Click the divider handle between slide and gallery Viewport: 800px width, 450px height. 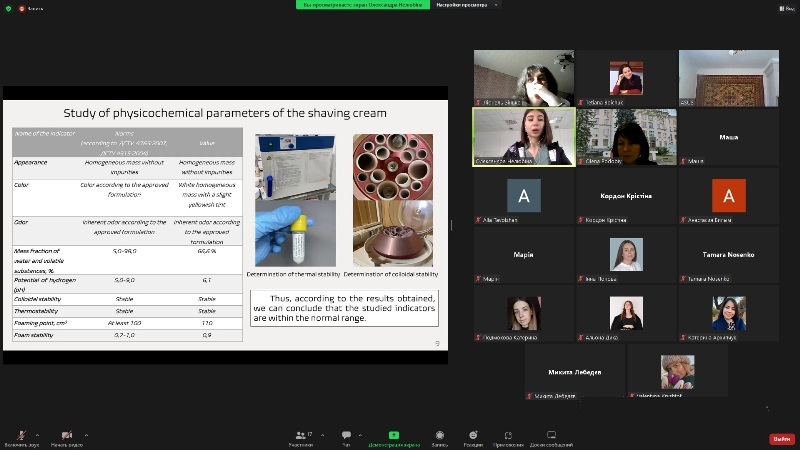(452, 224)
